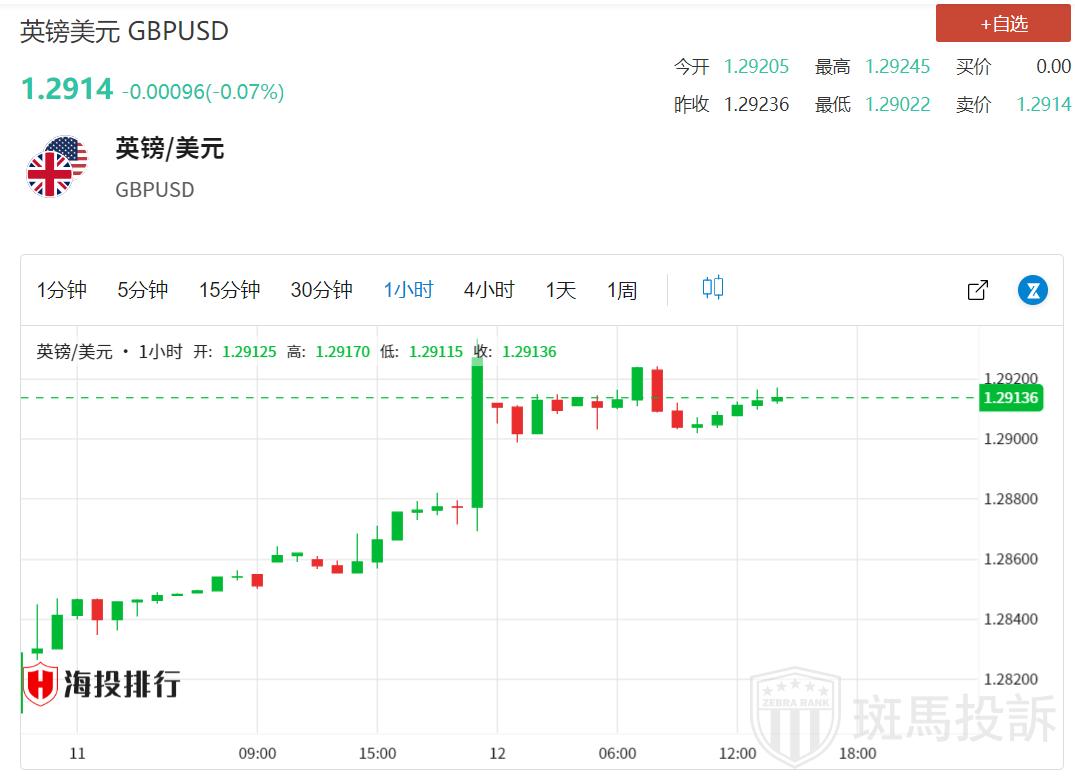The width and height of the screenshot is (1075, 780).
Task: Click the candlestick chart type icon
Action: pyautogui.click(x=712, y=289)
